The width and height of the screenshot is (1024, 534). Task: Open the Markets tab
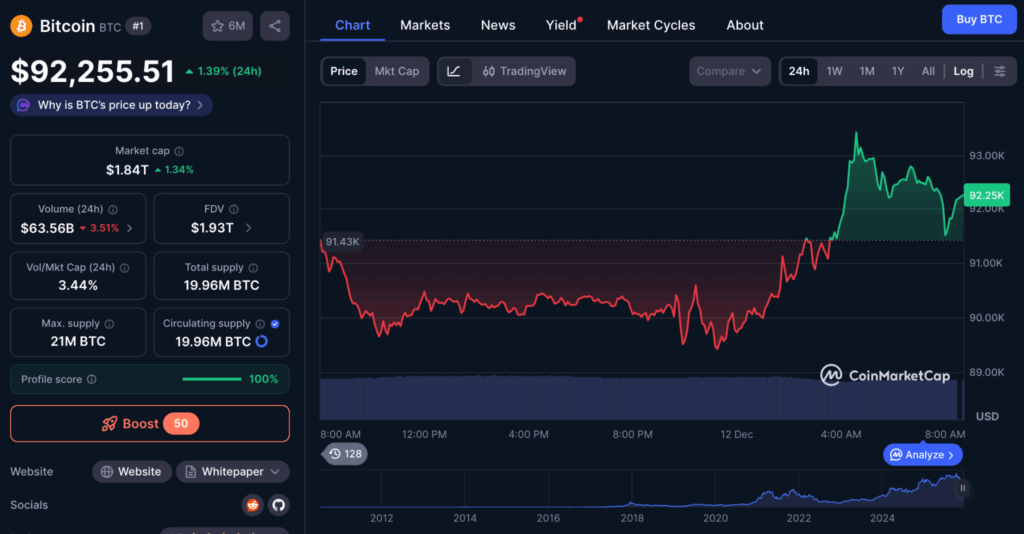(425, 25)
